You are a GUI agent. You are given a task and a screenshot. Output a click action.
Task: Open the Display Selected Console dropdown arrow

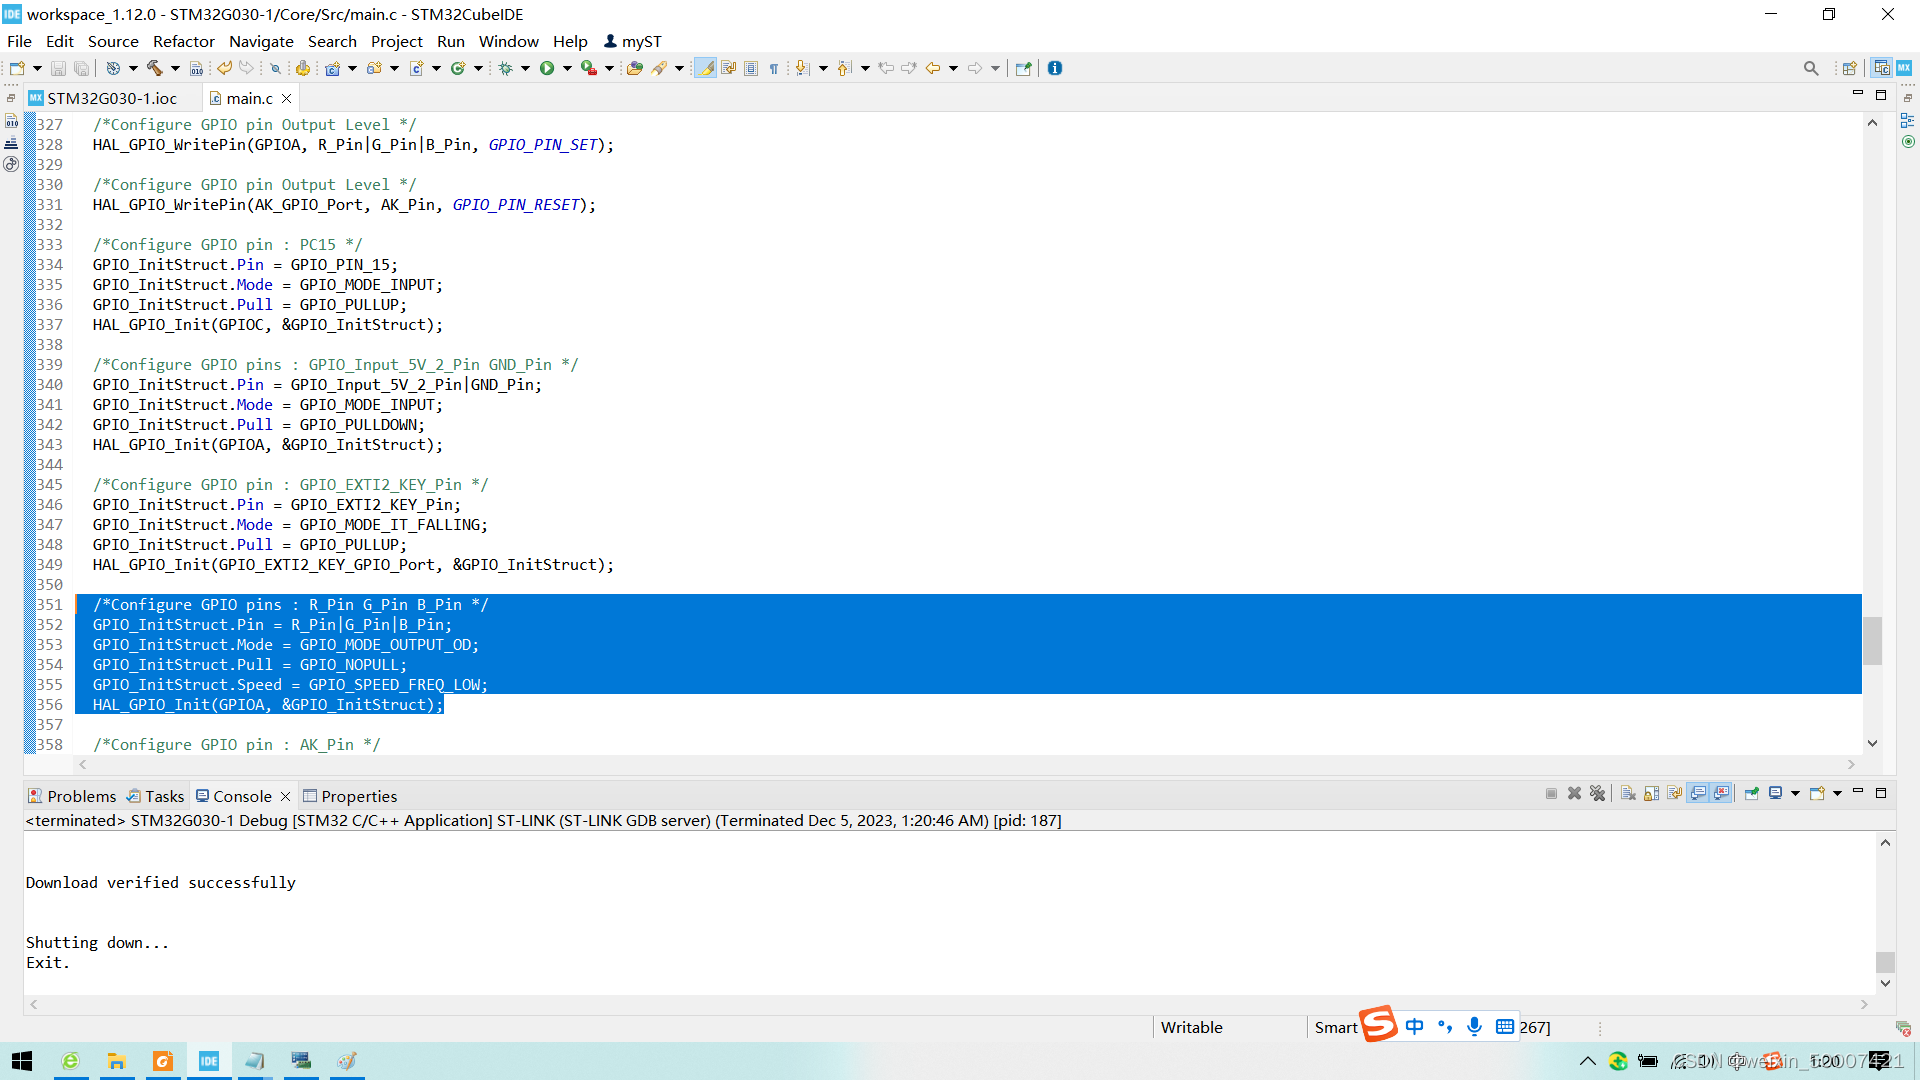pos(1795,793)
